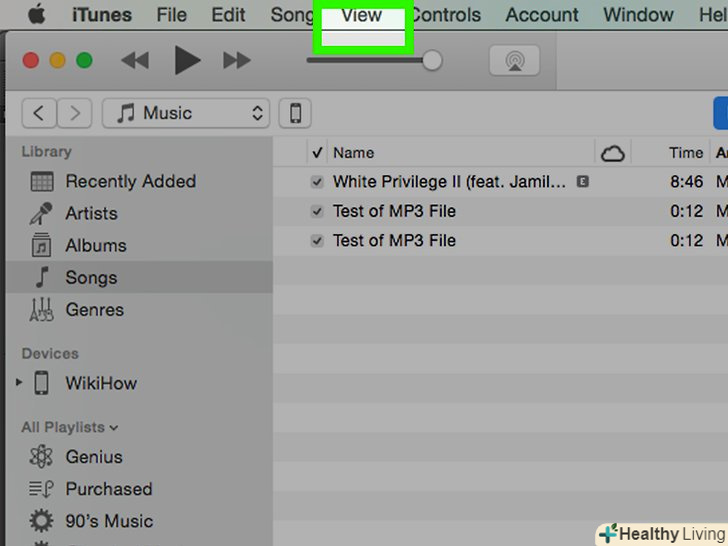The height and width of the screenshot is (546, 728).
Task: Click the Genres guitars icon
Action: point(41,309)
